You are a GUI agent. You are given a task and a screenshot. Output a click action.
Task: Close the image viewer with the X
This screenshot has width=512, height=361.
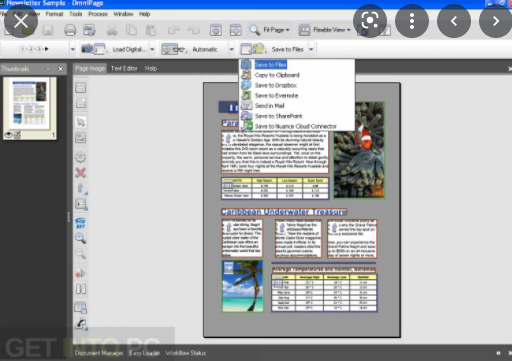pos(21,22)
